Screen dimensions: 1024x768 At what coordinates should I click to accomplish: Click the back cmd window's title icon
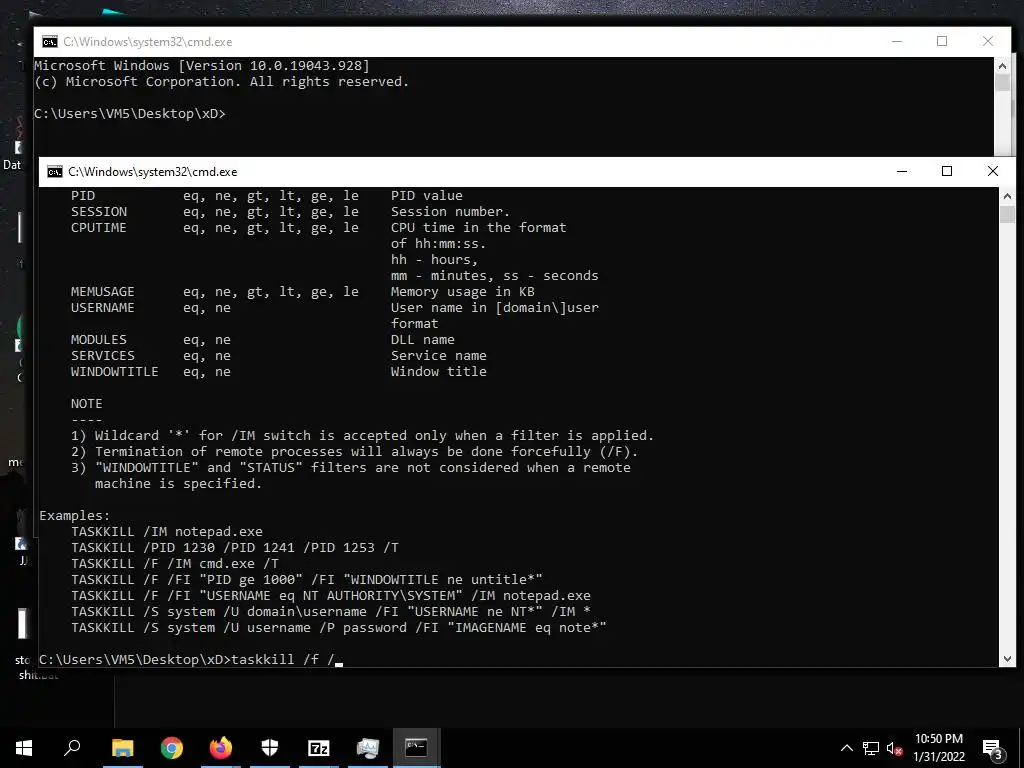[50, 42]
